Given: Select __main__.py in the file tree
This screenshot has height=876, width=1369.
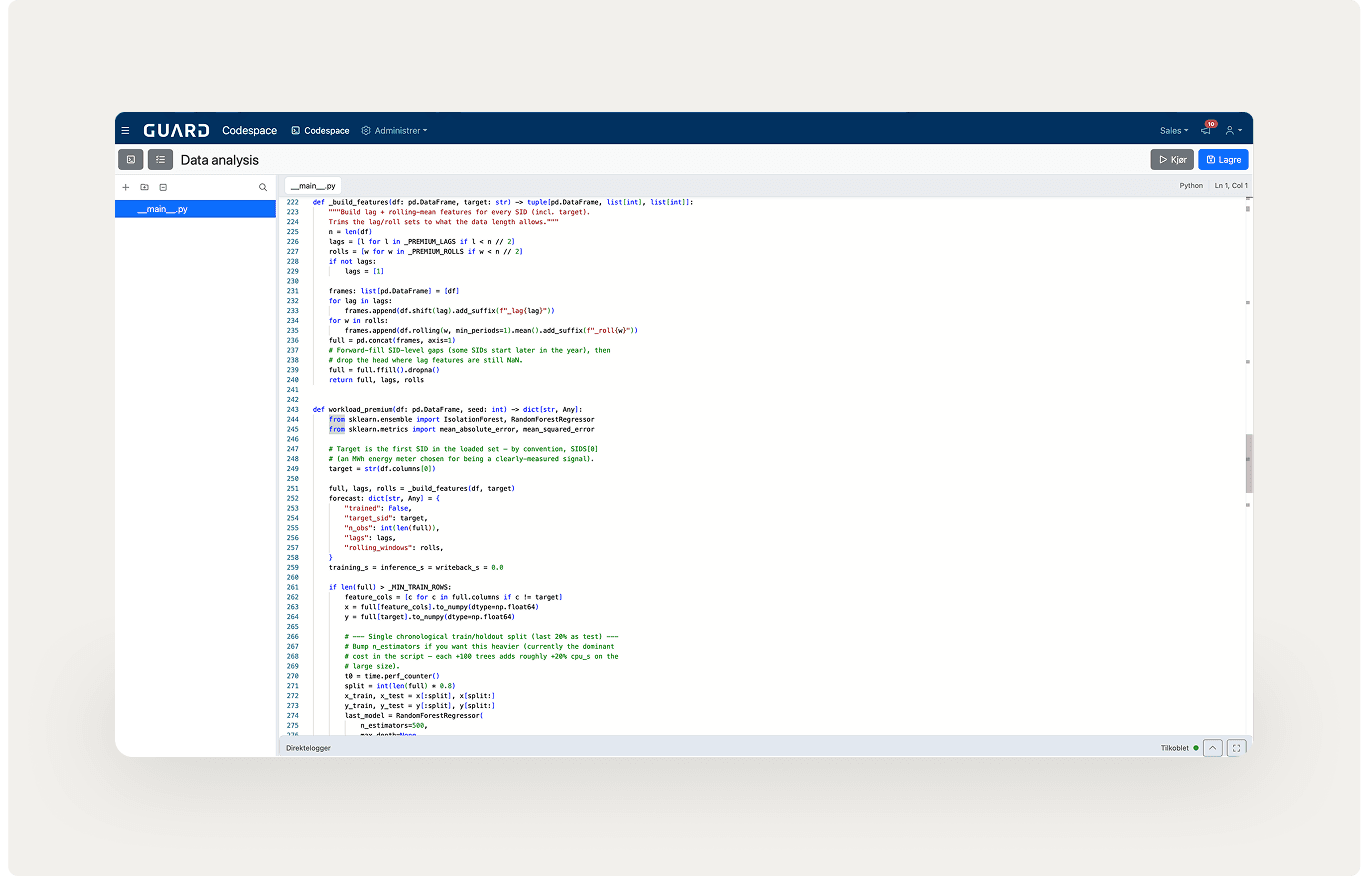Looking at the screenshot, I should coord(196,209).
